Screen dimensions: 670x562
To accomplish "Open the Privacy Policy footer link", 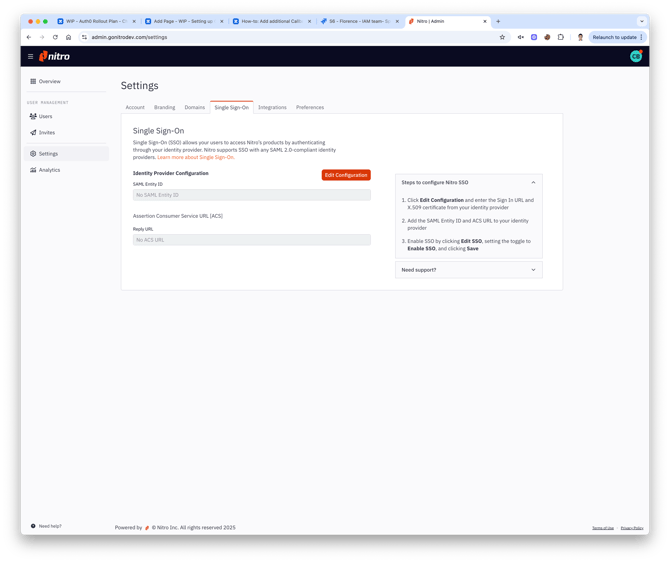I will [x=631, y=527].
